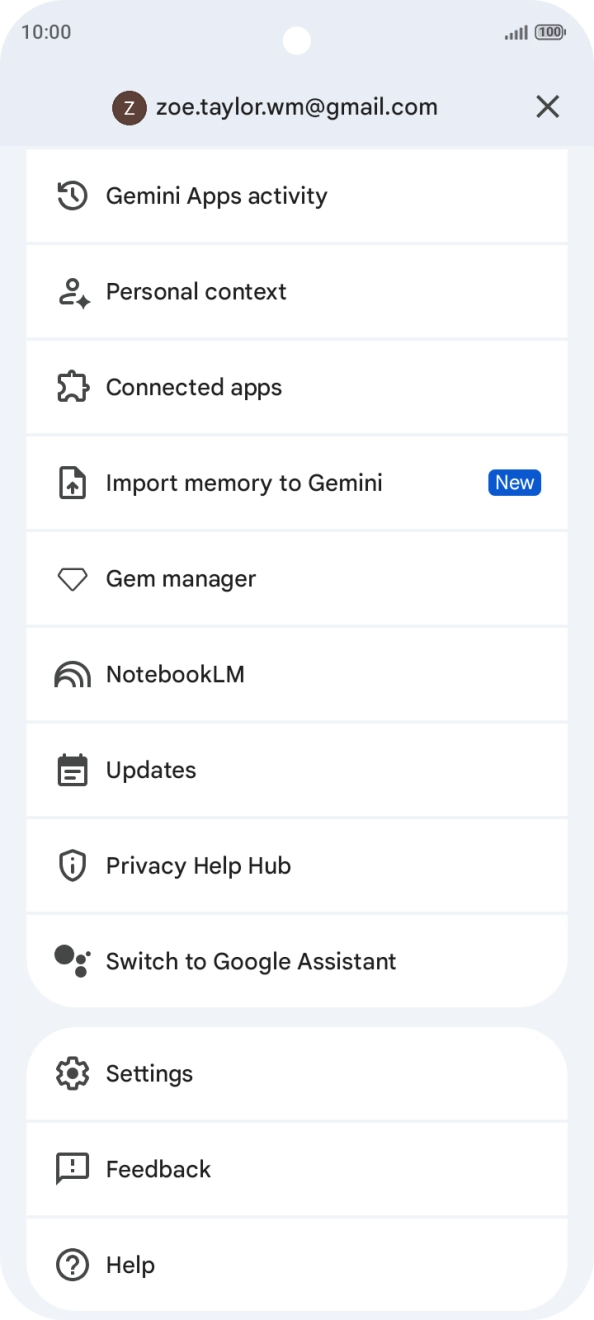Tap the zoe.taylor.wm@gmail.com account email

pyautogui.click(x=297, y=107)
